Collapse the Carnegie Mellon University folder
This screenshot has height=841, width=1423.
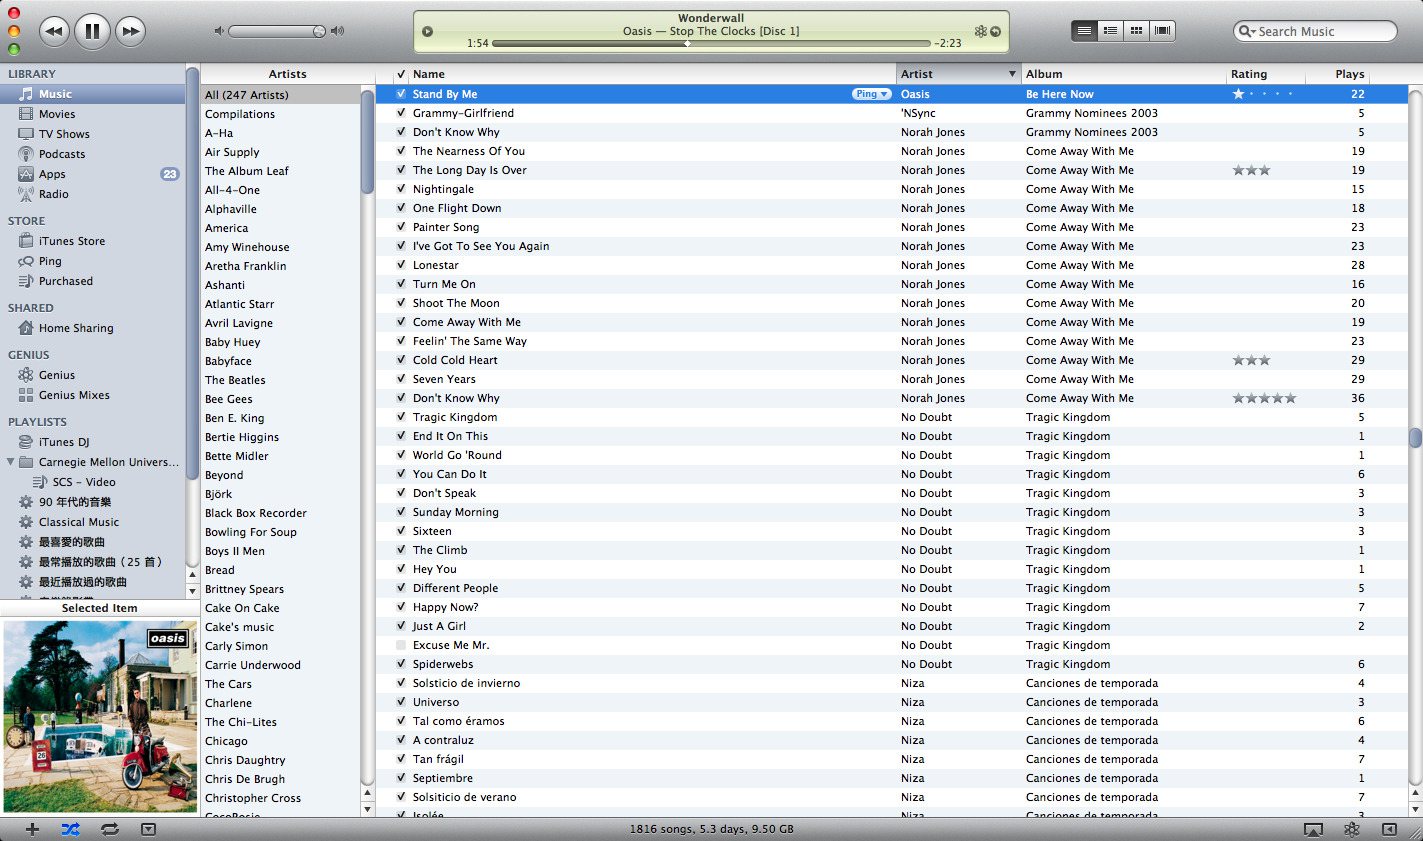click(x=11, y=462)
